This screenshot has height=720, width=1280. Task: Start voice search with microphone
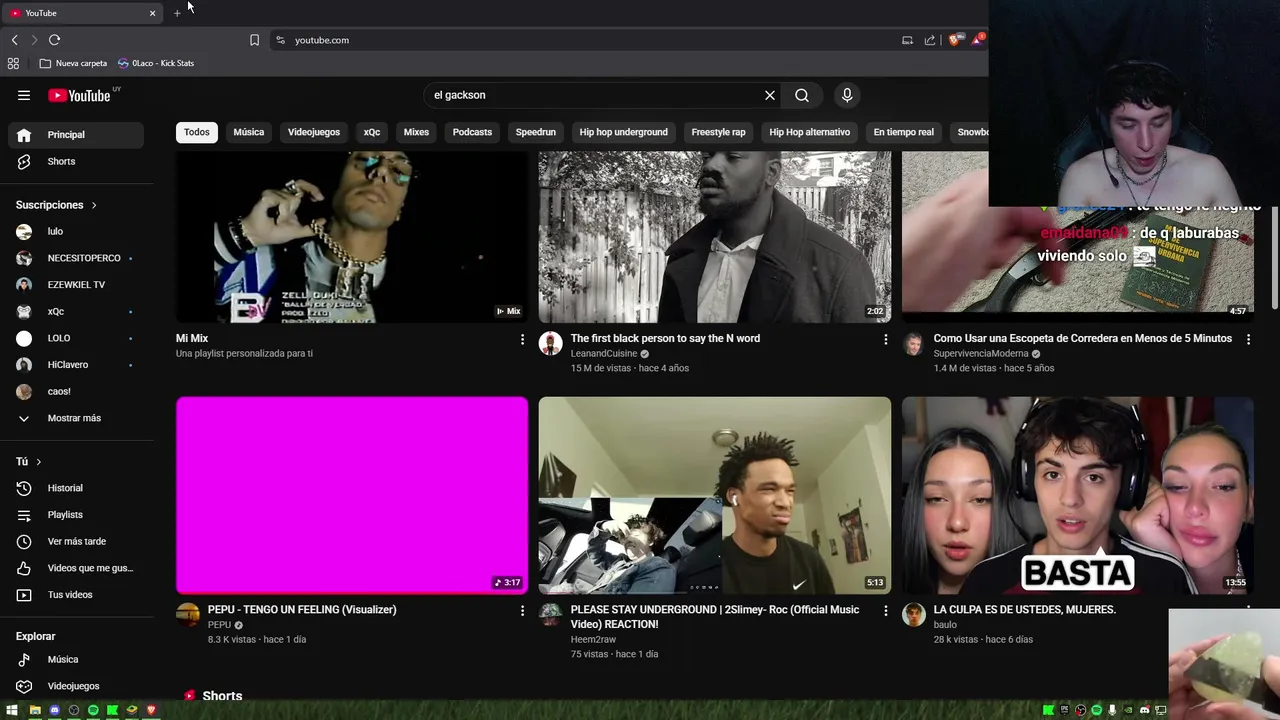click(847, 95)
